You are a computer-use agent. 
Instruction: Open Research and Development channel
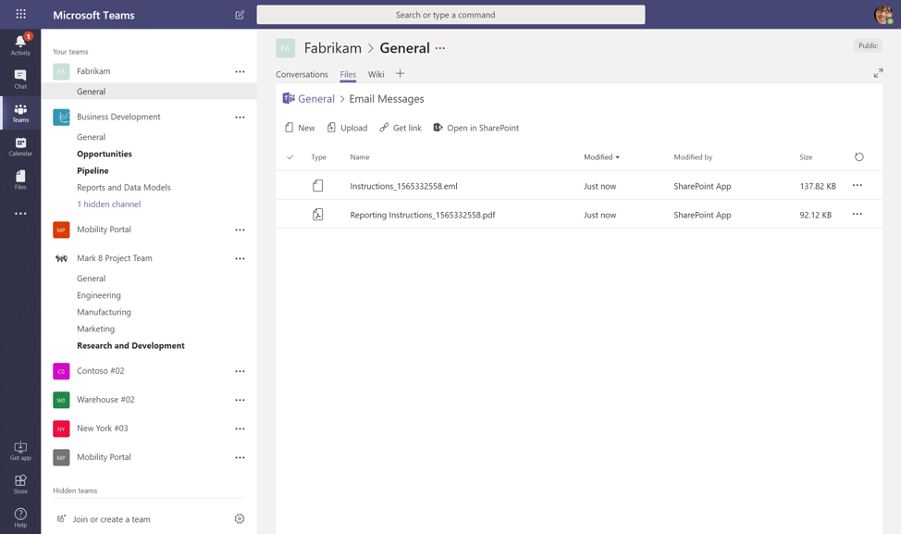tap(131, 345)
